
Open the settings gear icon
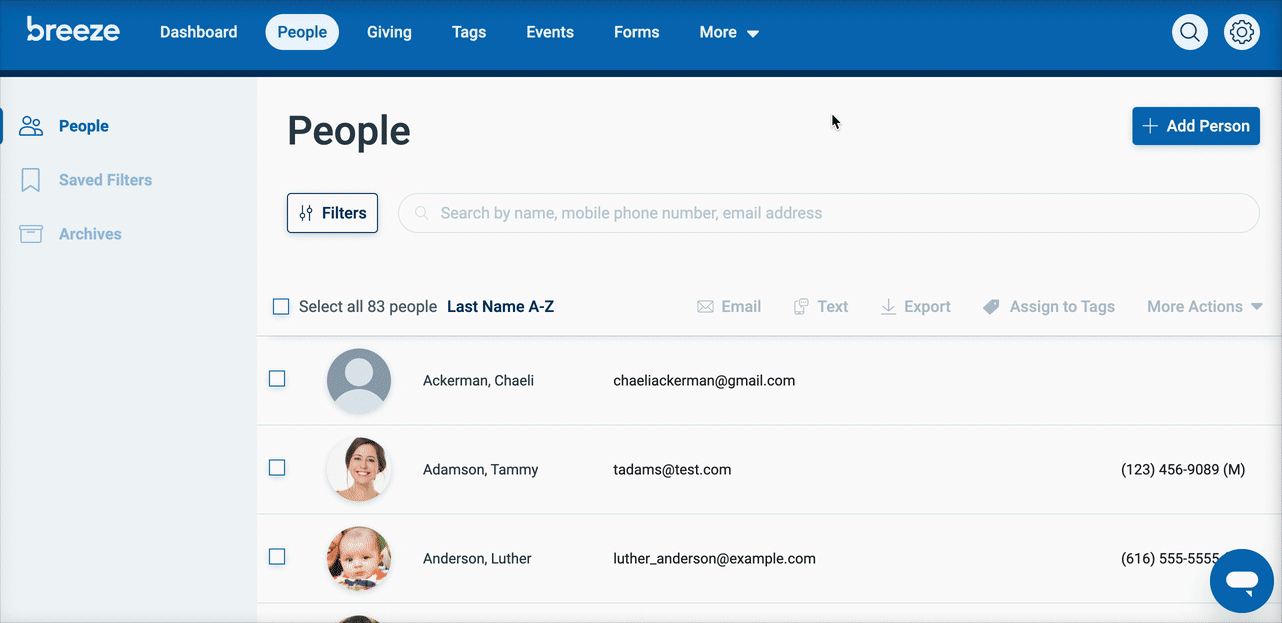pos(1242,32)
